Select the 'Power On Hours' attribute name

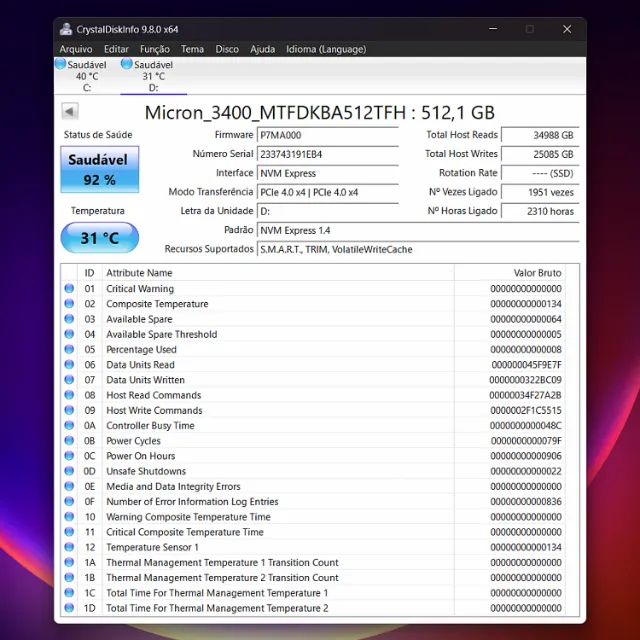pos(140,456)
